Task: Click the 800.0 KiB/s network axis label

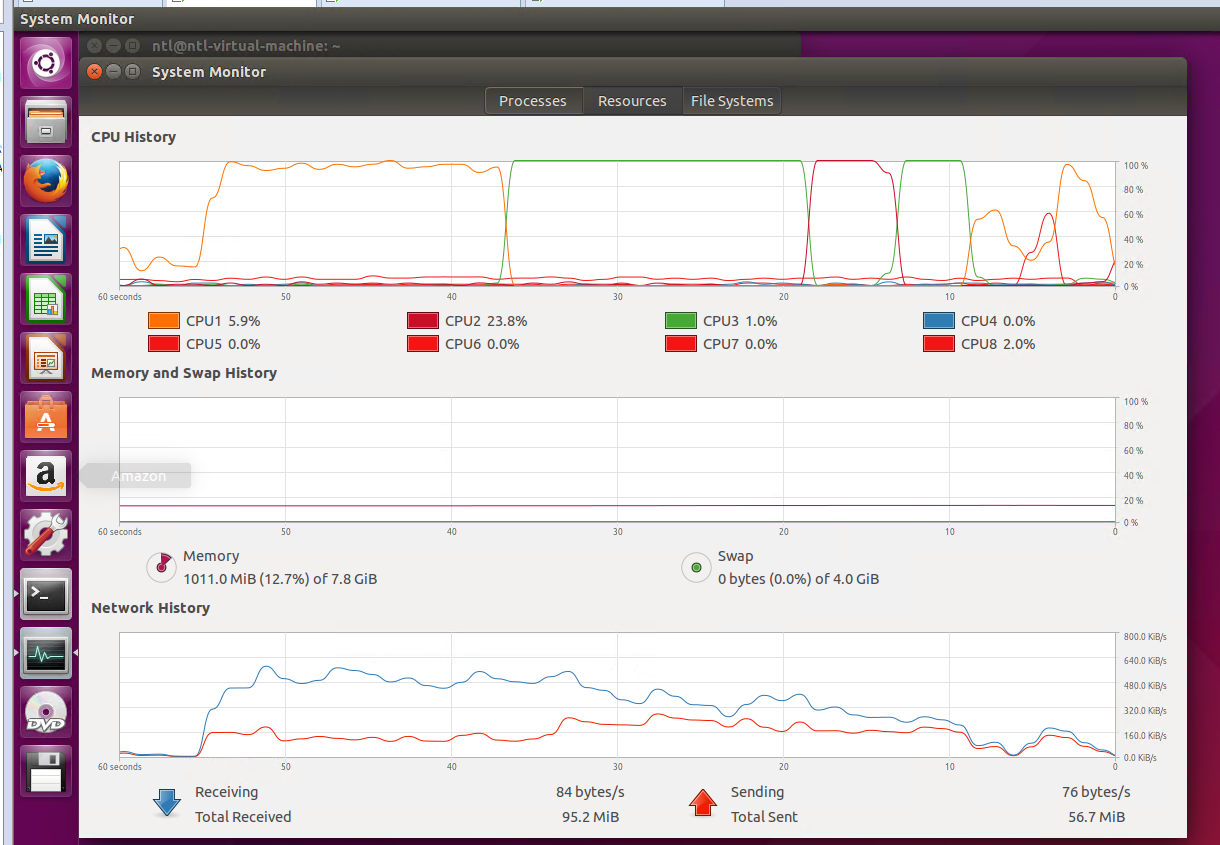Action: coord(1145,637)
